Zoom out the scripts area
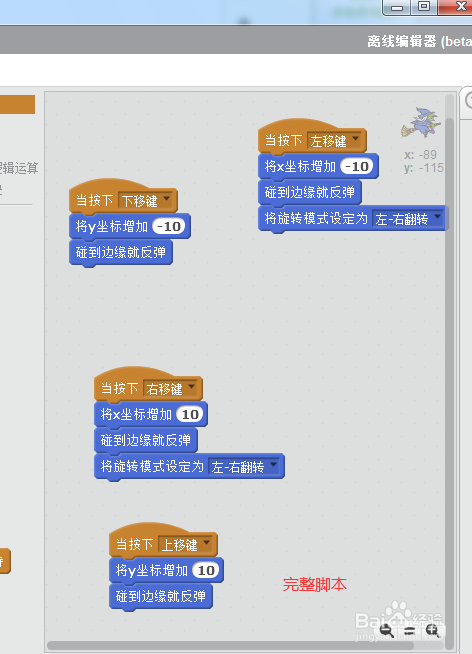The height and width of the screenshot is (654, 472). [x=387, y=631]
